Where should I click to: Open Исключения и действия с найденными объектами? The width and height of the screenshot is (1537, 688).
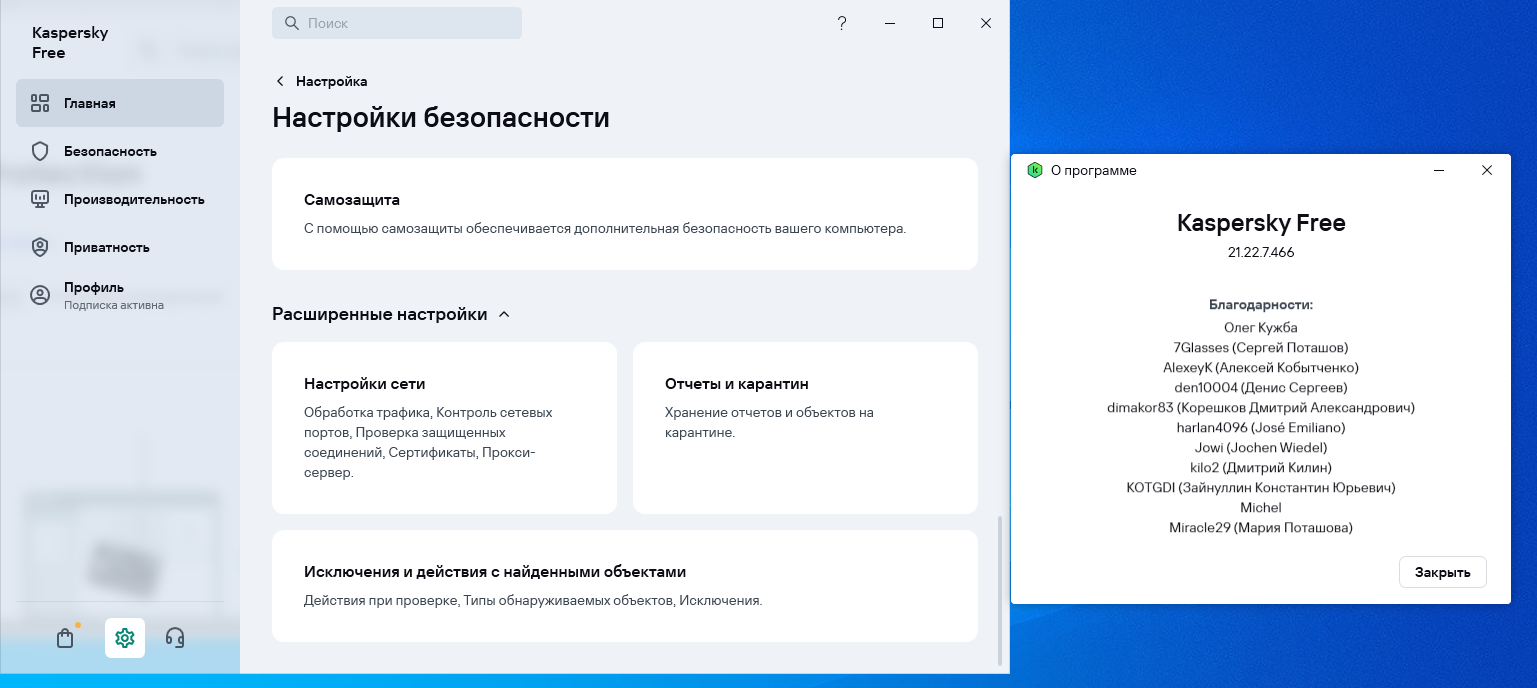click(625, 586)
